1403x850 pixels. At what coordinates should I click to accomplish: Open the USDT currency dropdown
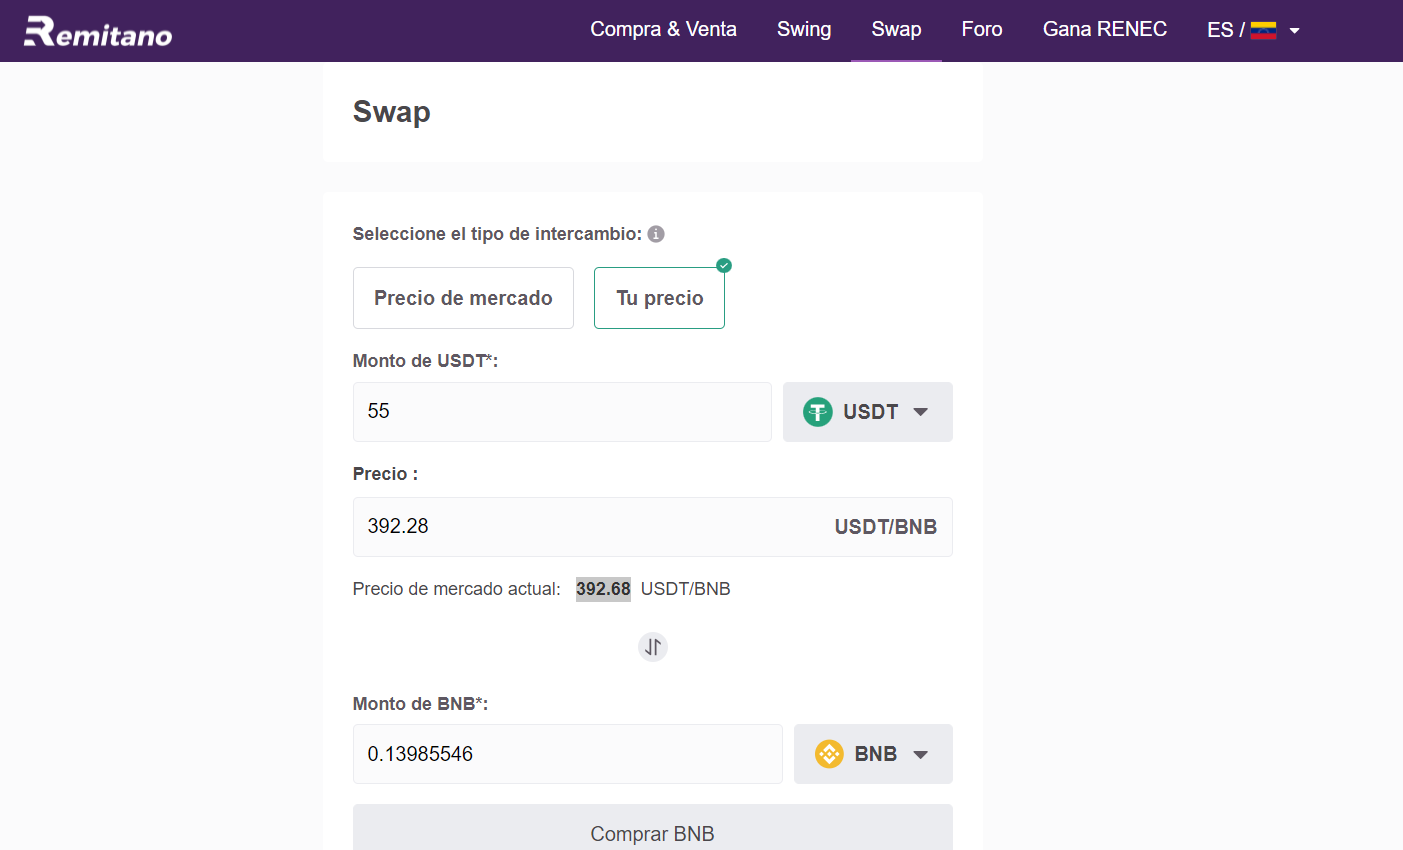click(867, 412)
